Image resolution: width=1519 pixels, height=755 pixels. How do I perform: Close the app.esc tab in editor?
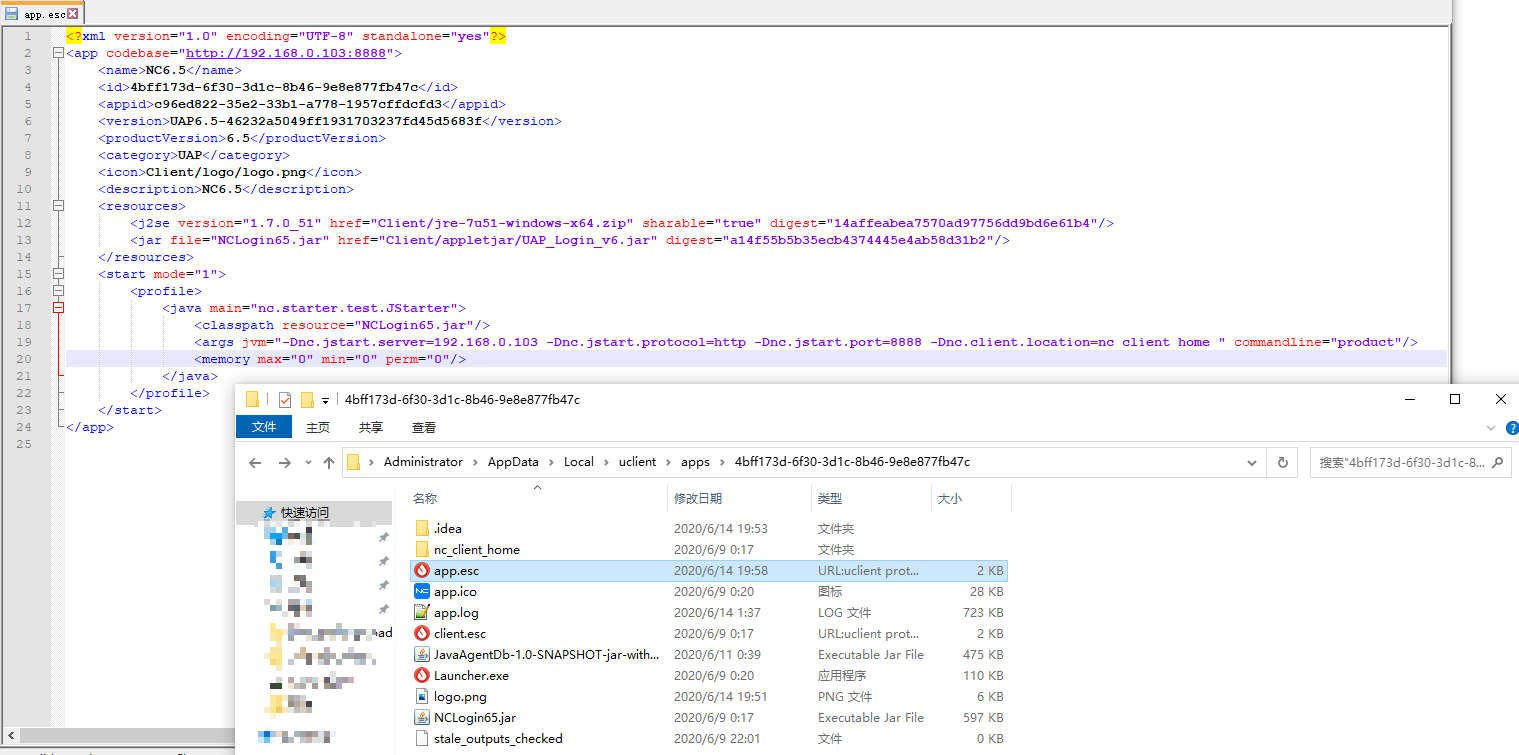pos(72,14)
